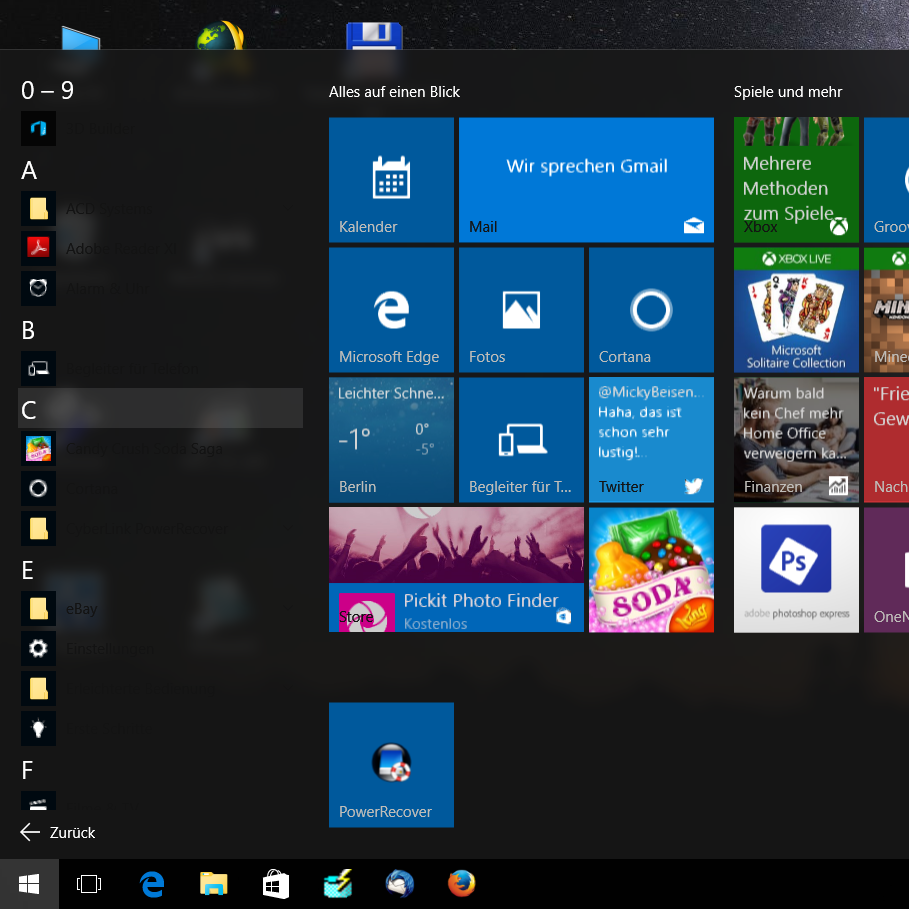Viewport: 909px width, 909px height.
Task: Open the Kalender tile
Action: pyautogui.click(x=391, y=180)
